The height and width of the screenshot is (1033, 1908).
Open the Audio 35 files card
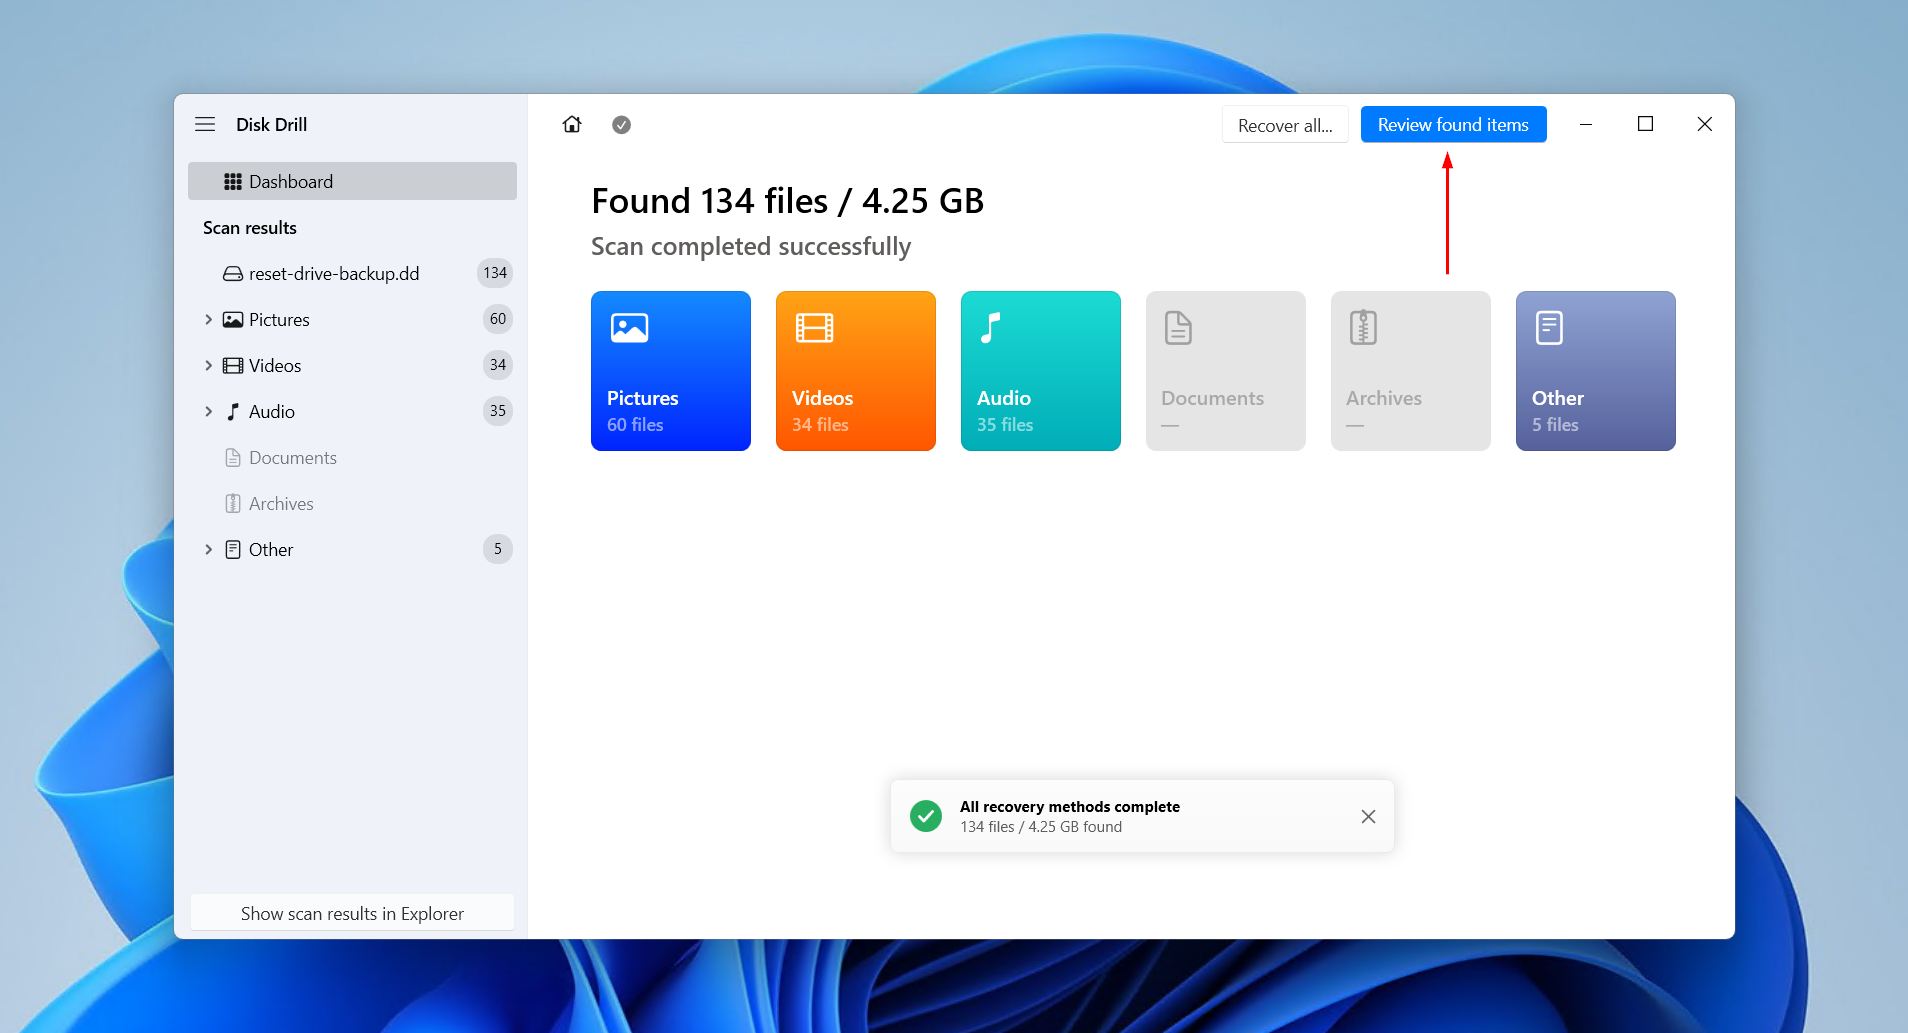(x=1041, y=371)
